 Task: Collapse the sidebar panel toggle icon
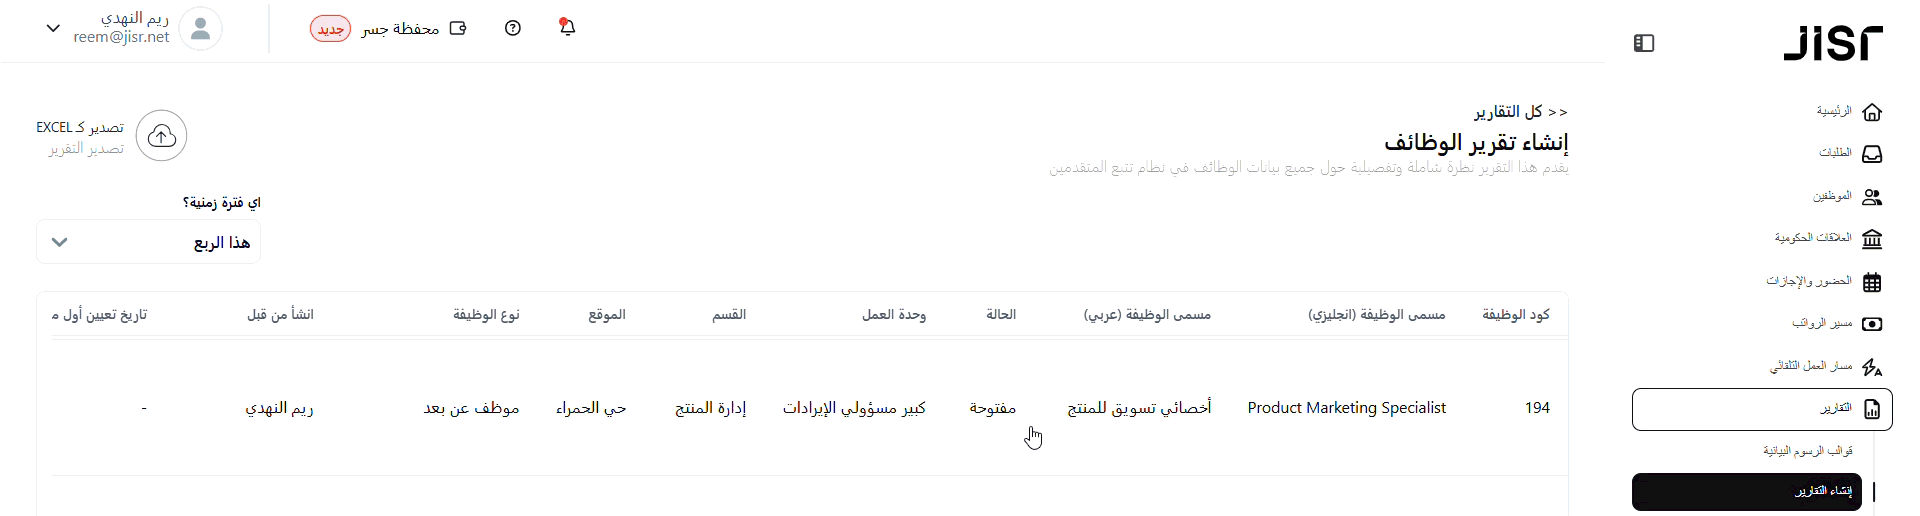pyautogui.click(x=1644, y=43)
